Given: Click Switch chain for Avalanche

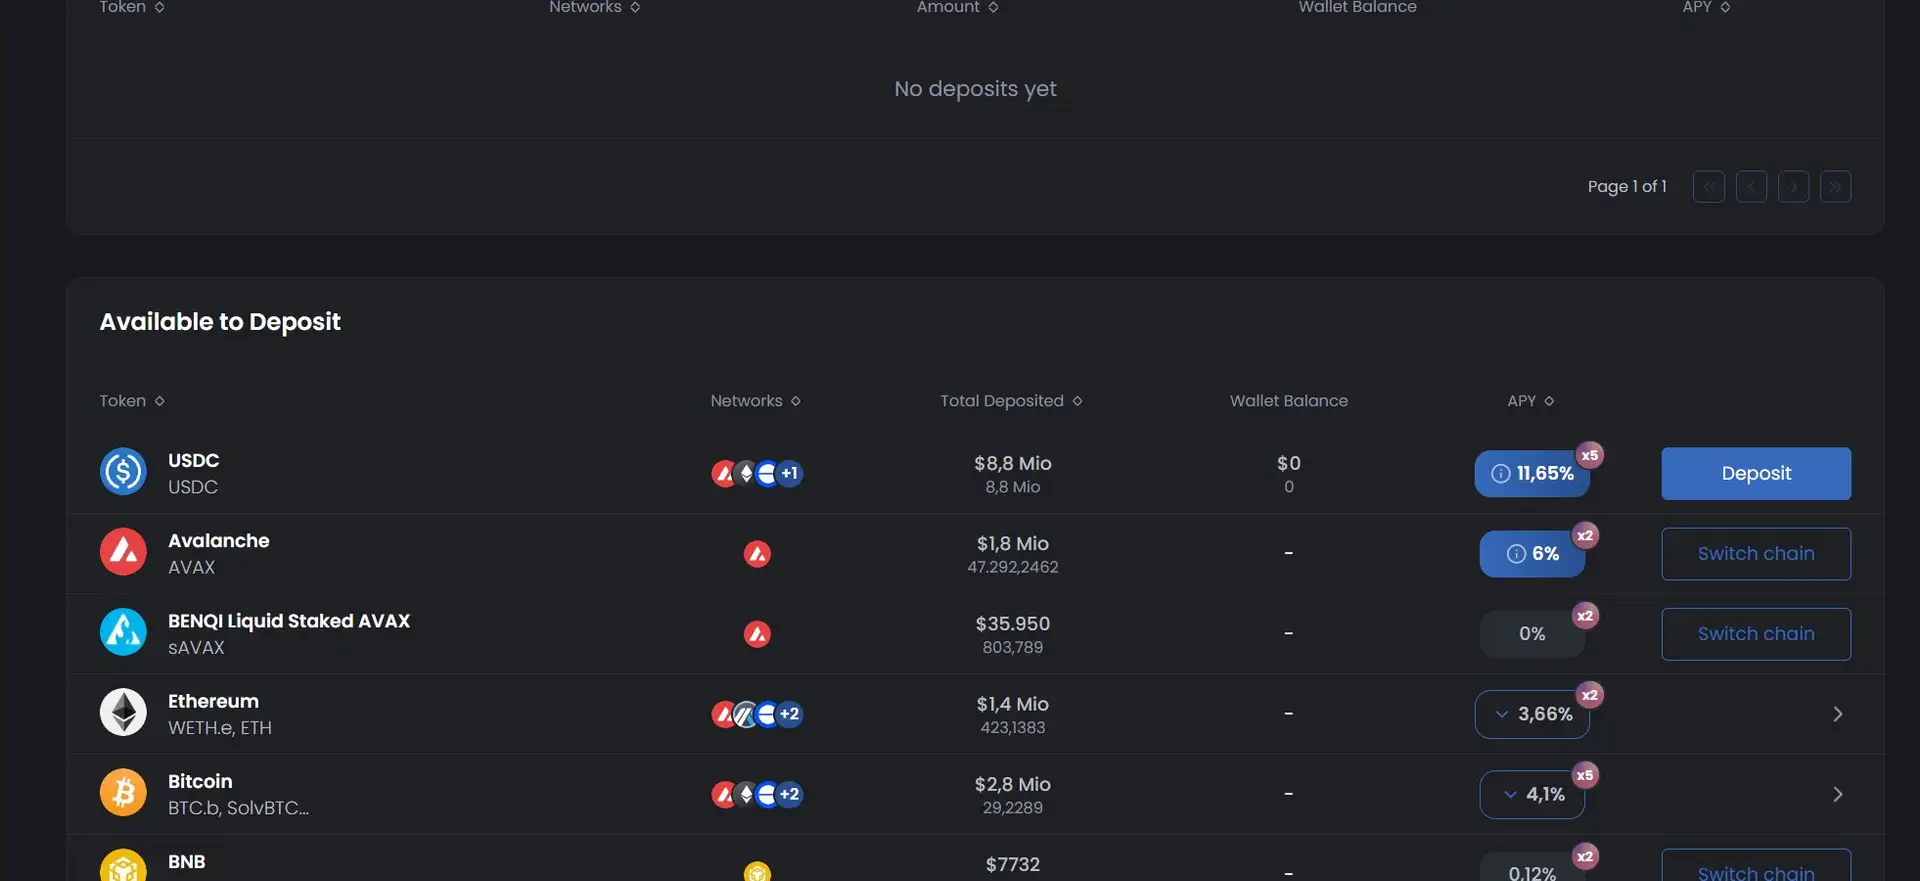Looking at the screenshot, I should point(1755,554).
